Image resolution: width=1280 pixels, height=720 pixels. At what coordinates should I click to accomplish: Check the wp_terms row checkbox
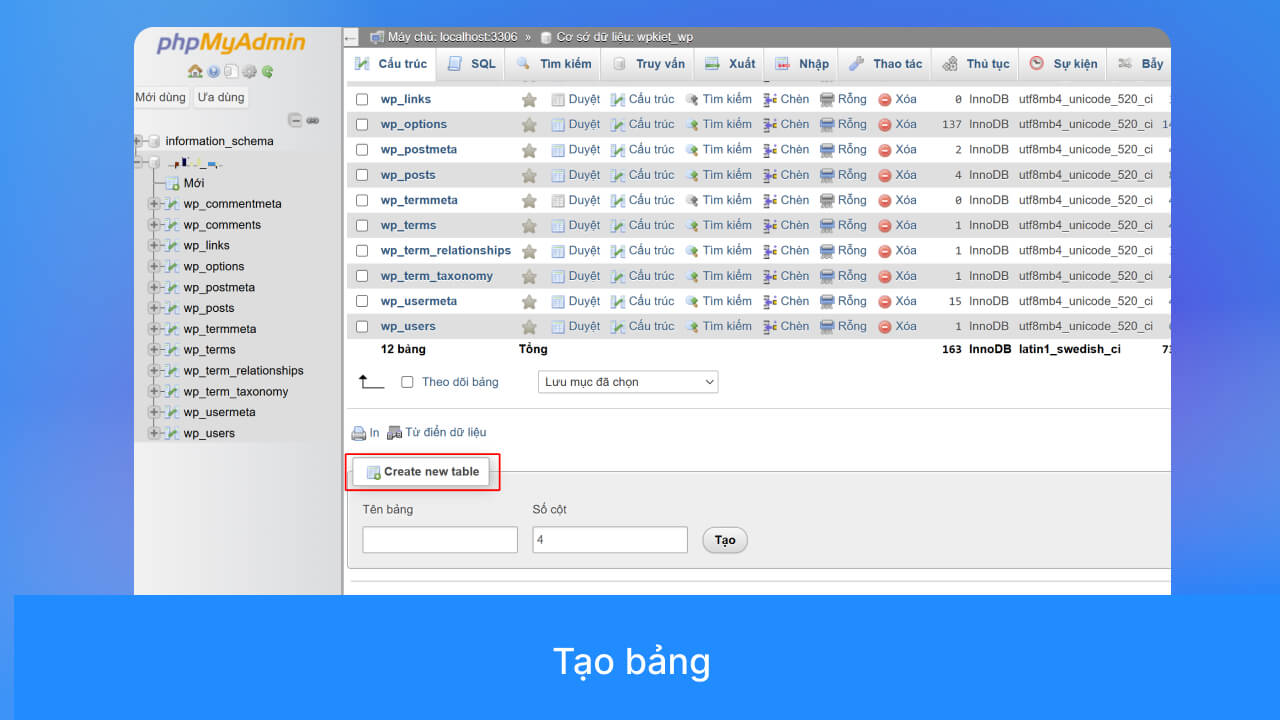[362, 225]
